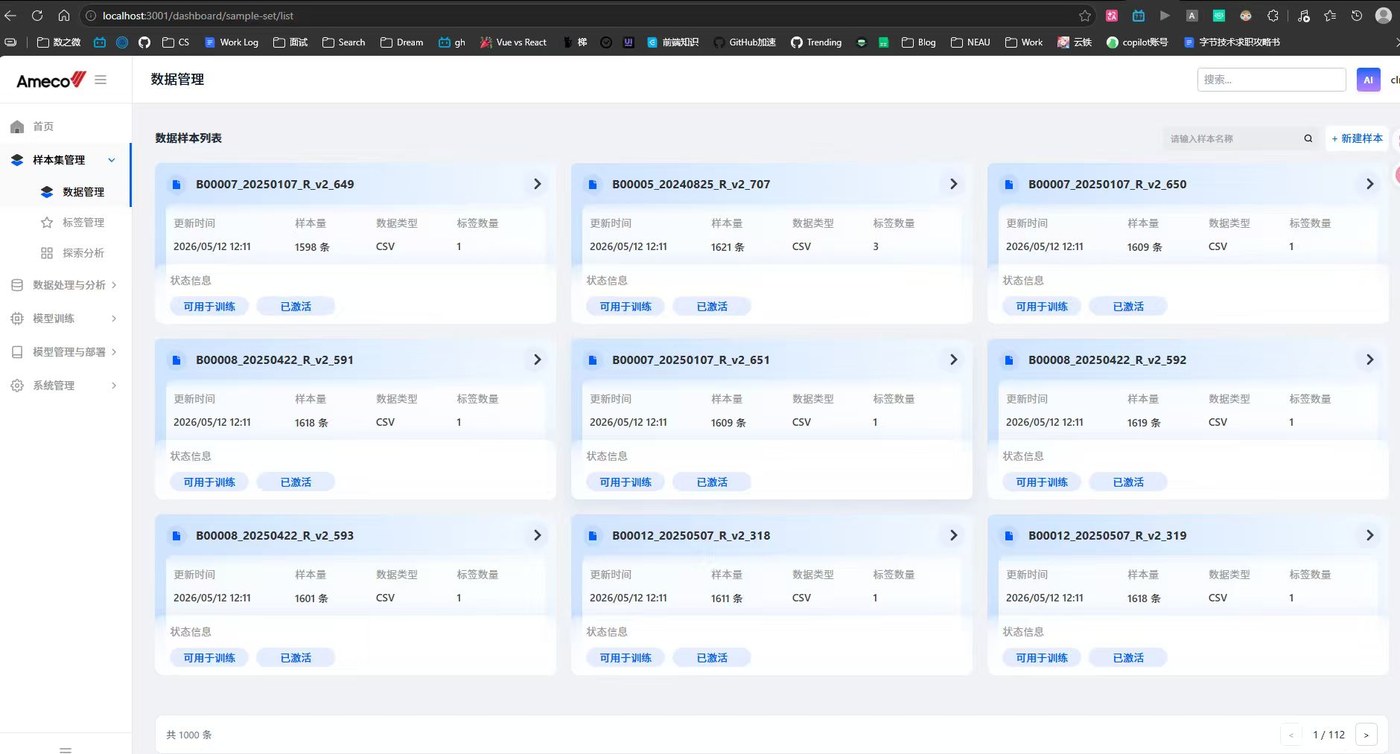This screenshot has height=754, width=1400.
Task: Open B00008_20250422_R_v2_592 card chevron
Action: pyautogui.click(x=1370, y=360)
